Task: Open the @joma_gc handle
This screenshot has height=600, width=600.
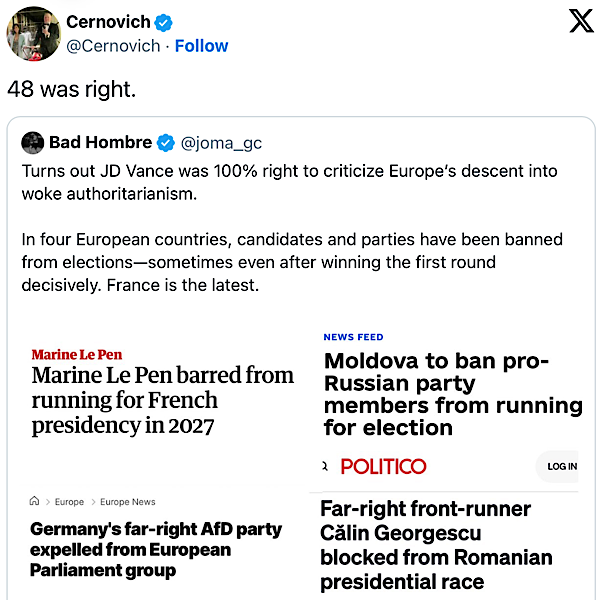Action: [217, 142]
